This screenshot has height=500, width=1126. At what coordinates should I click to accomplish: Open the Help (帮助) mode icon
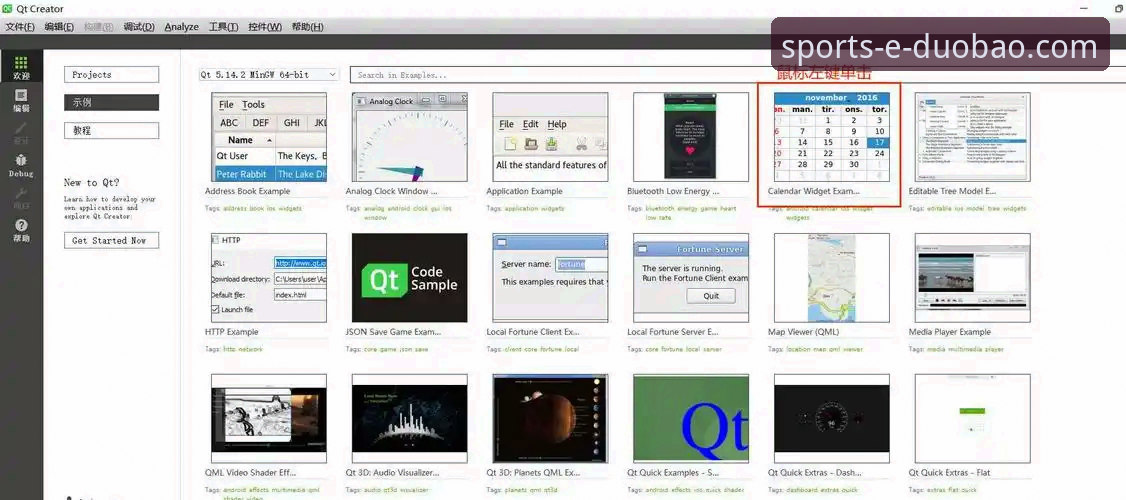22,231
